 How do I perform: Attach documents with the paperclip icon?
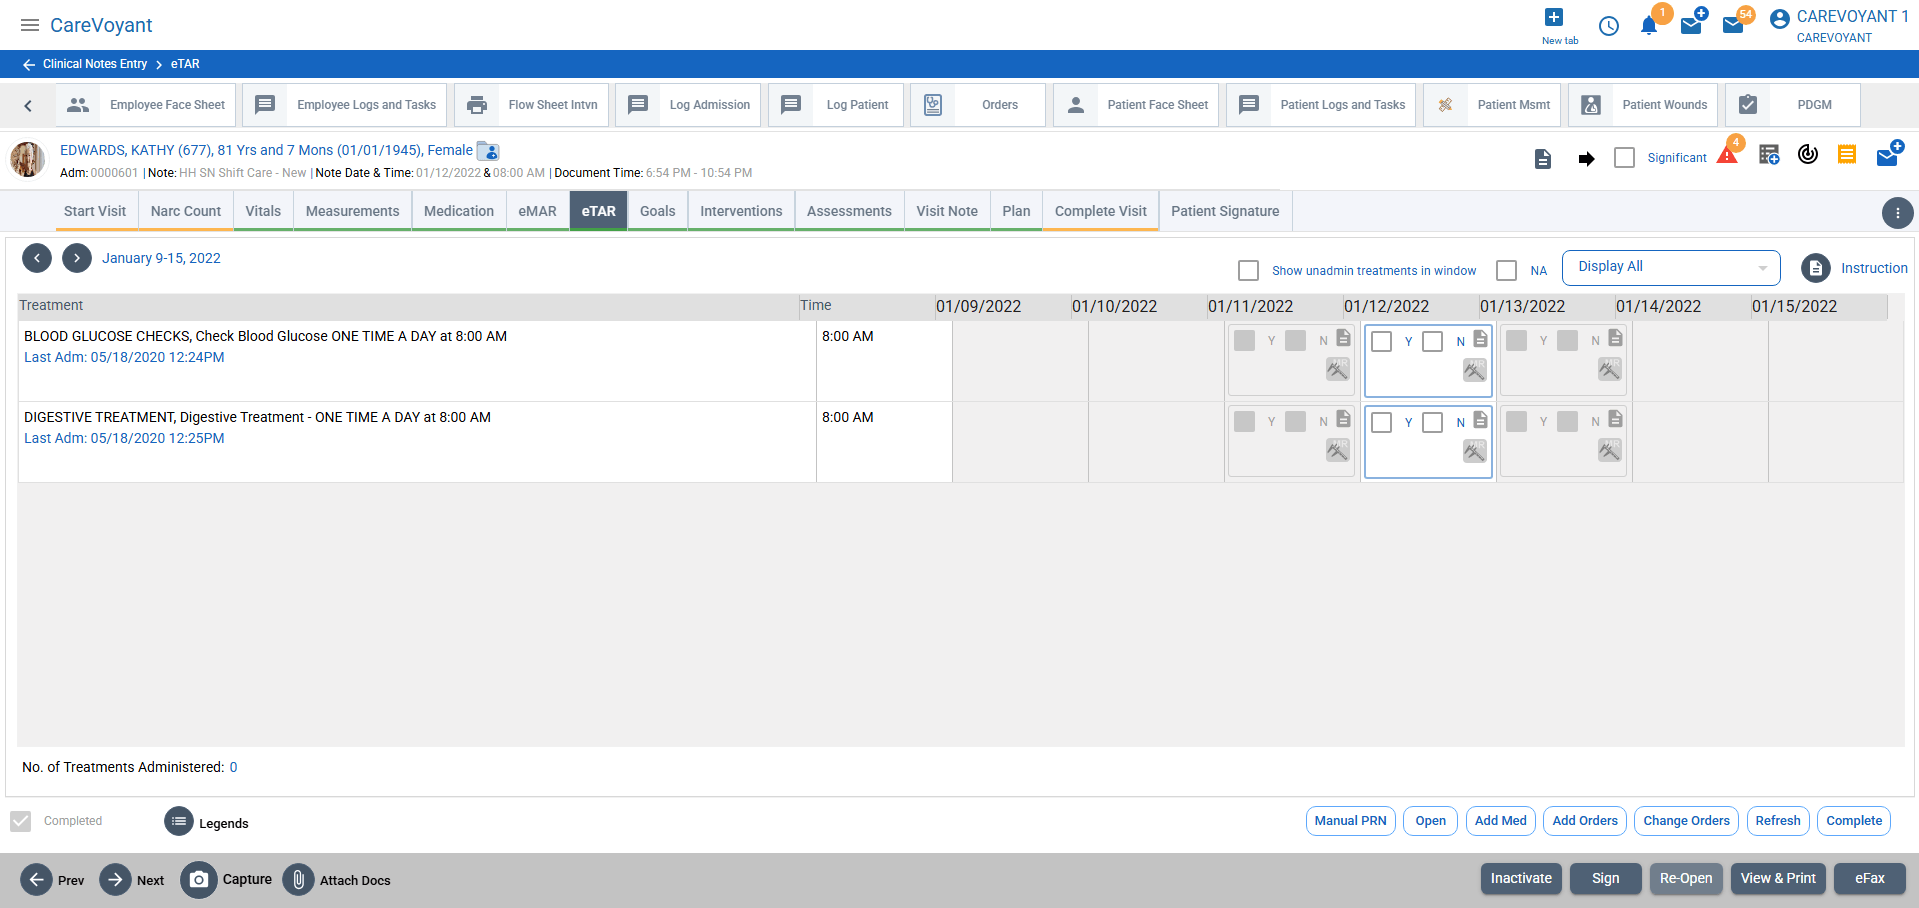[x=298, y=880]
